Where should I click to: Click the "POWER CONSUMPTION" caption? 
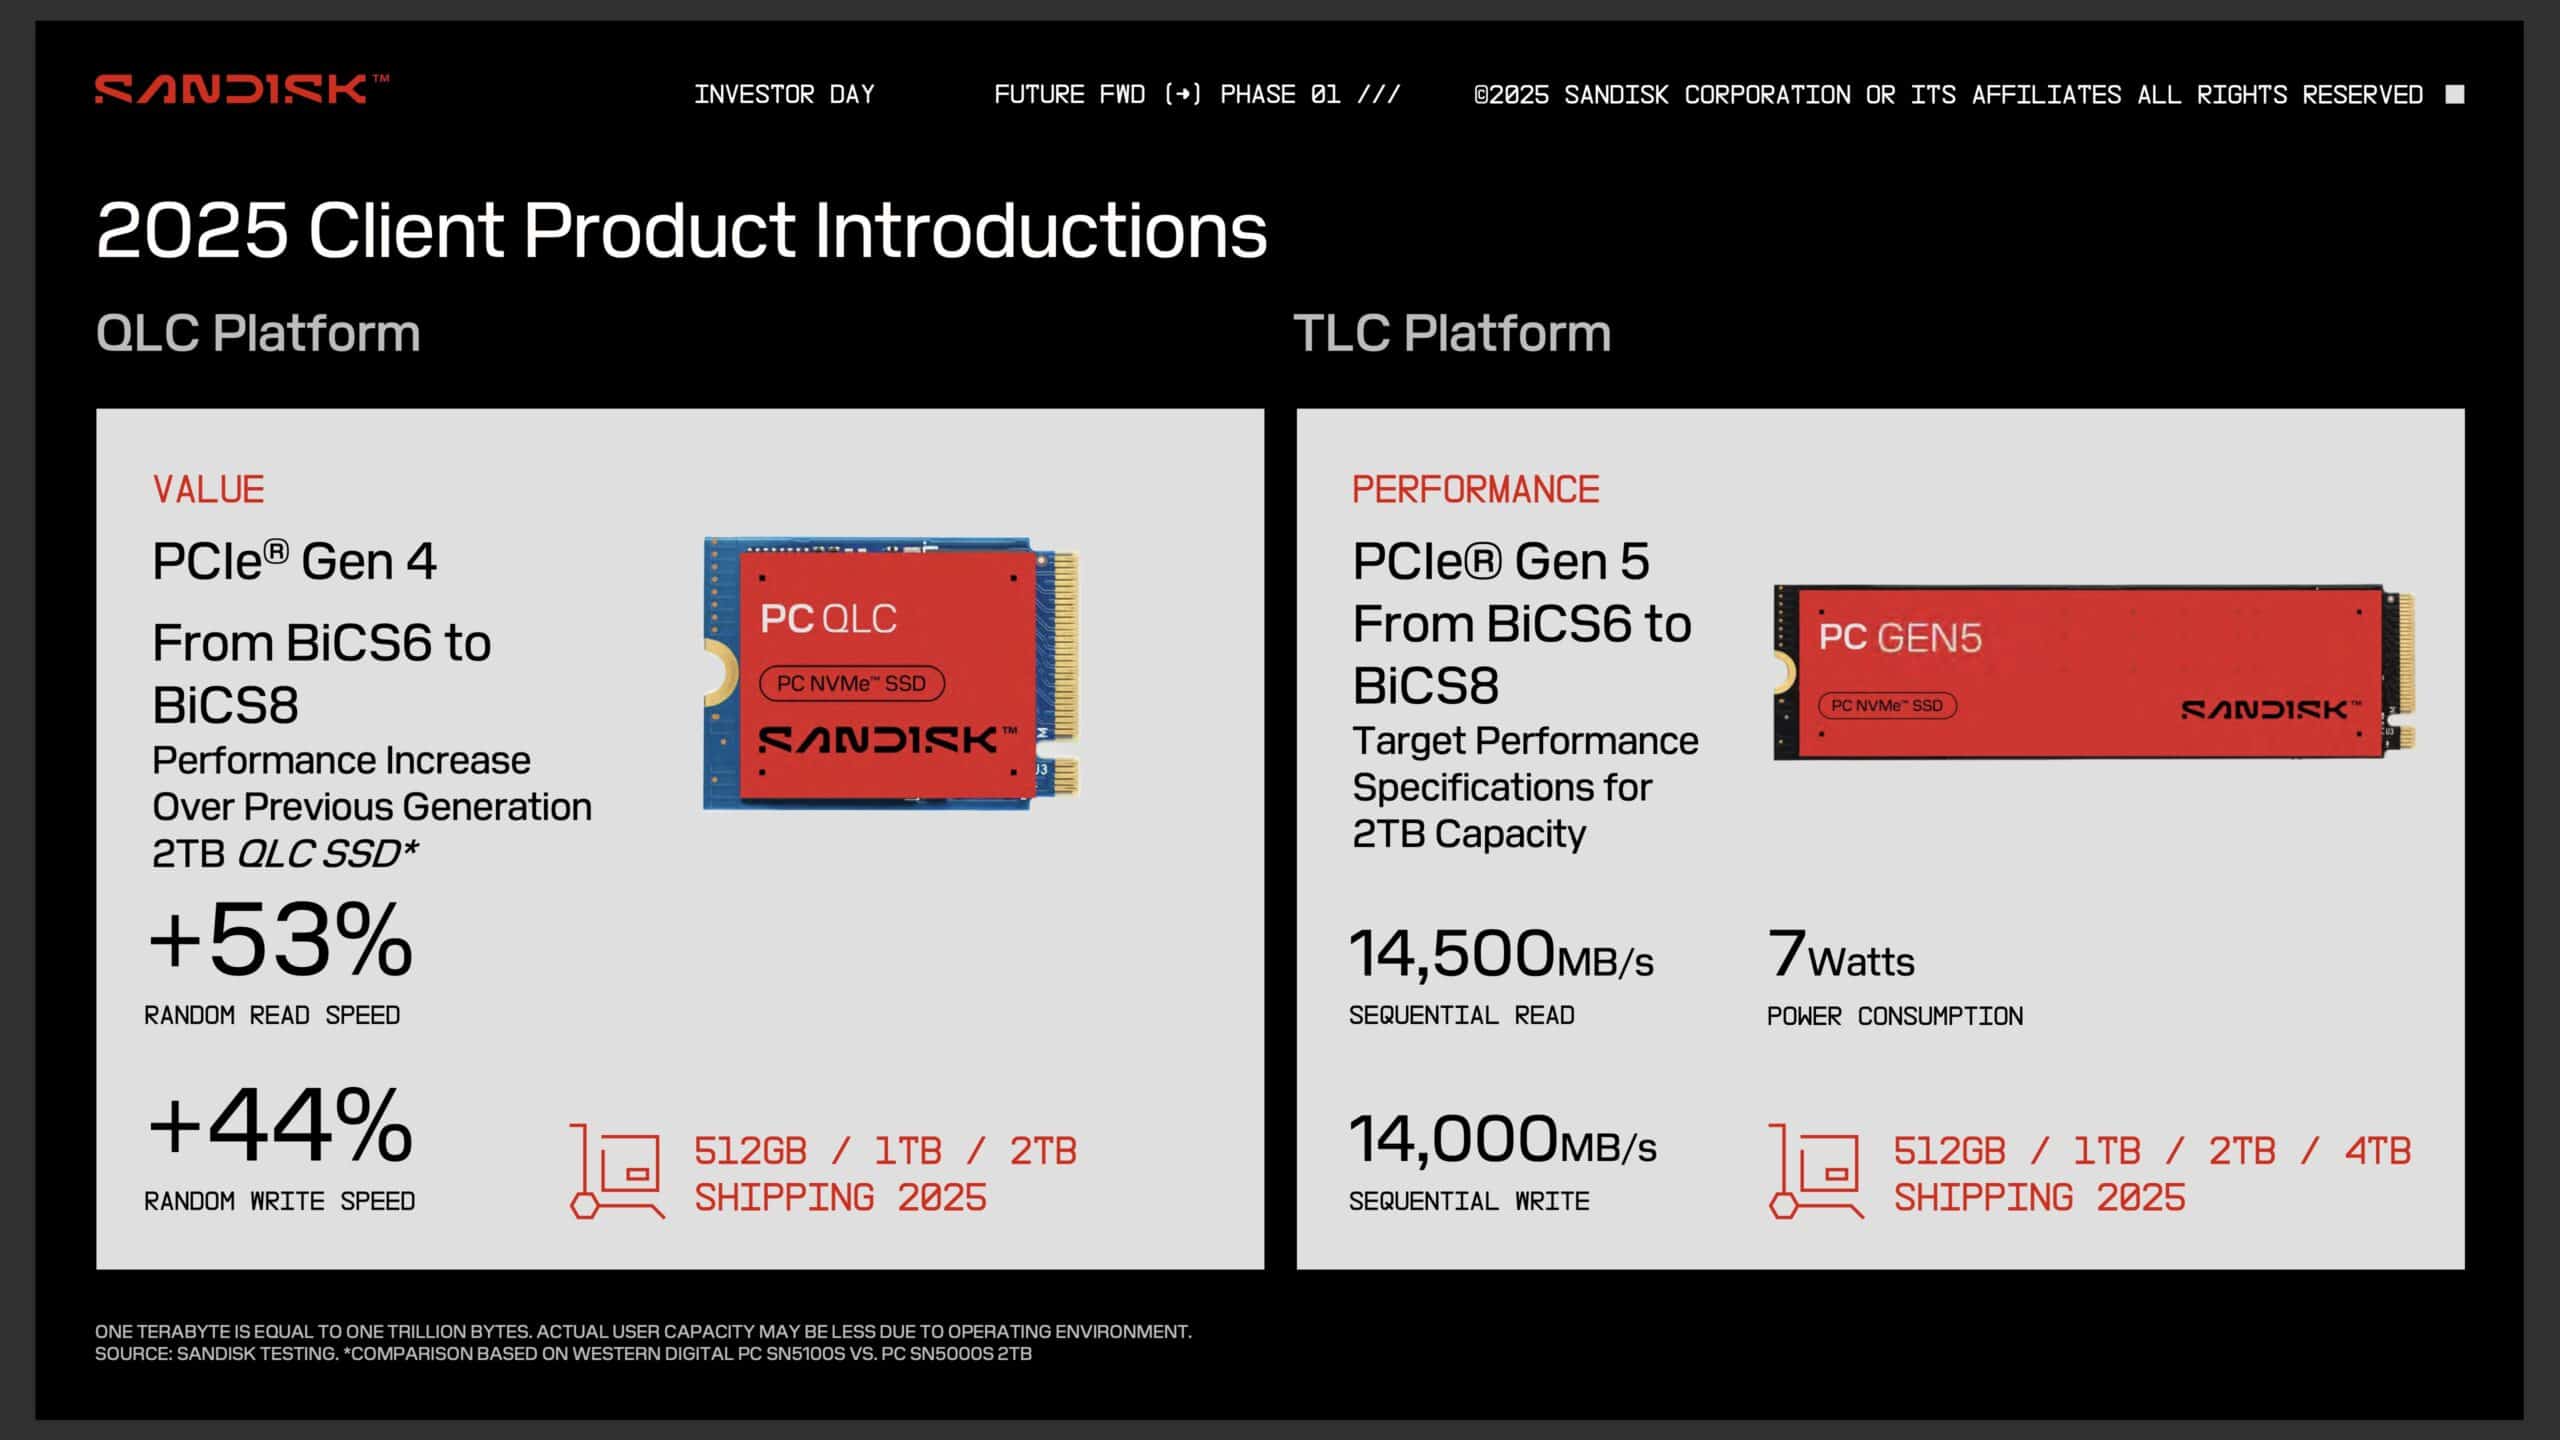[1894, 1016]
